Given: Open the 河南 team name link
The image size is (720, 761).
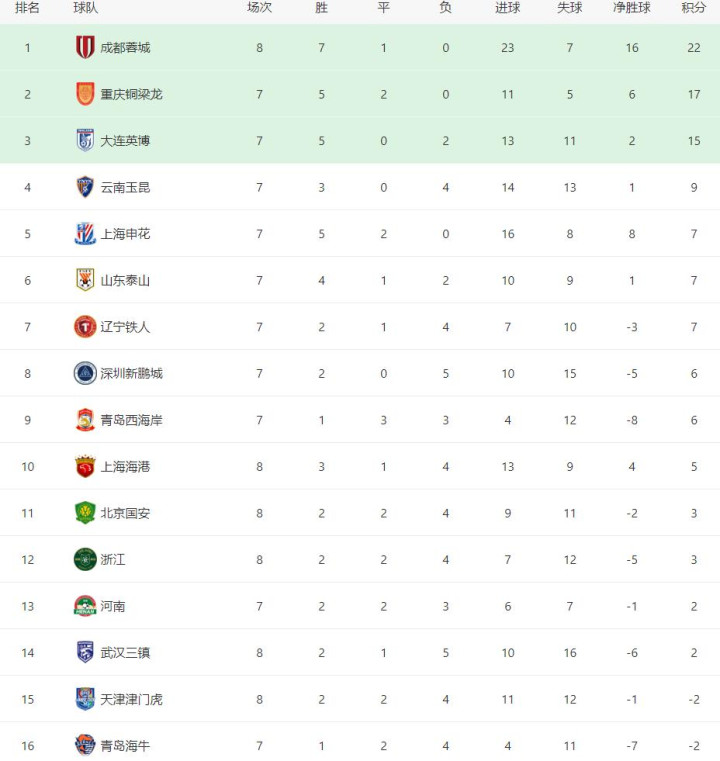Looking at the screenshot, I should tap(113, 606).
